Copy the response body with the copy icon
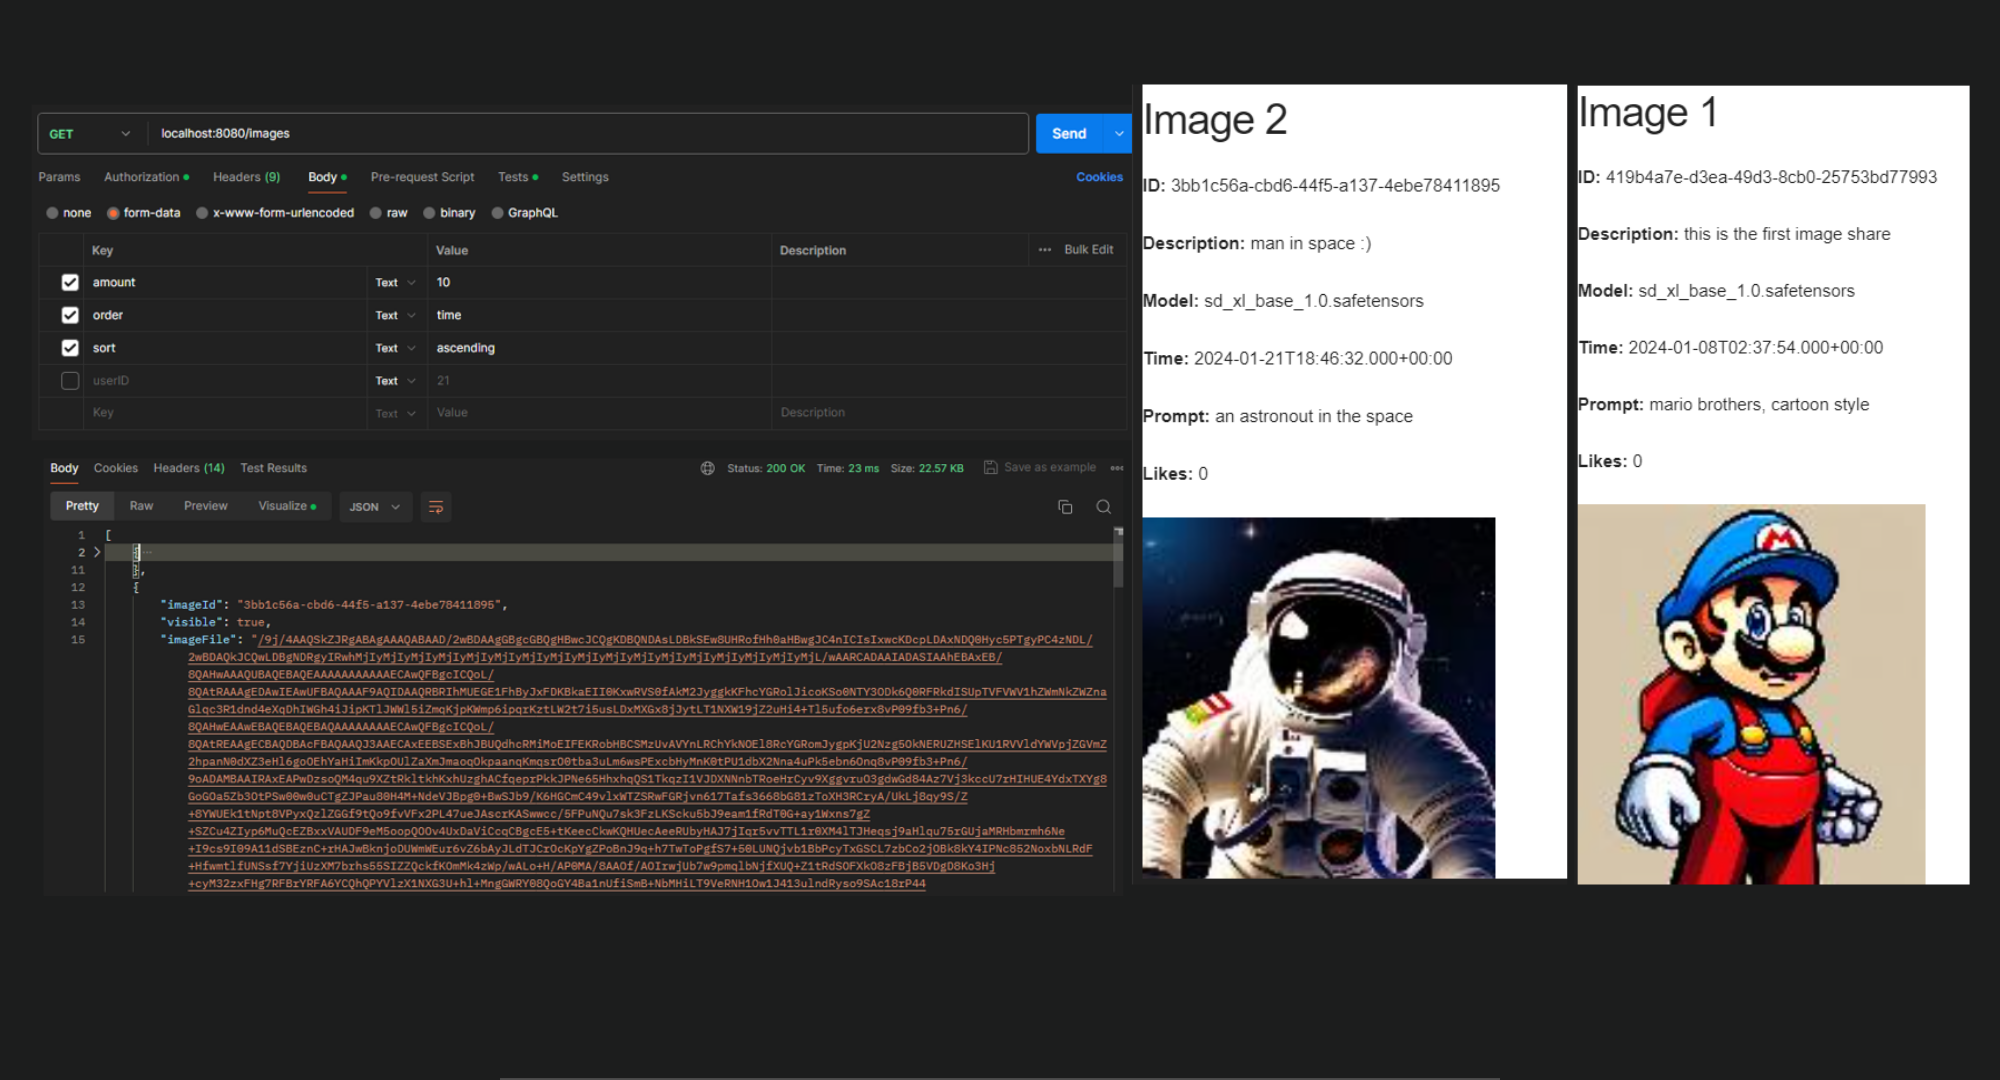Screen dimensions: 2000x1080 1065,507
